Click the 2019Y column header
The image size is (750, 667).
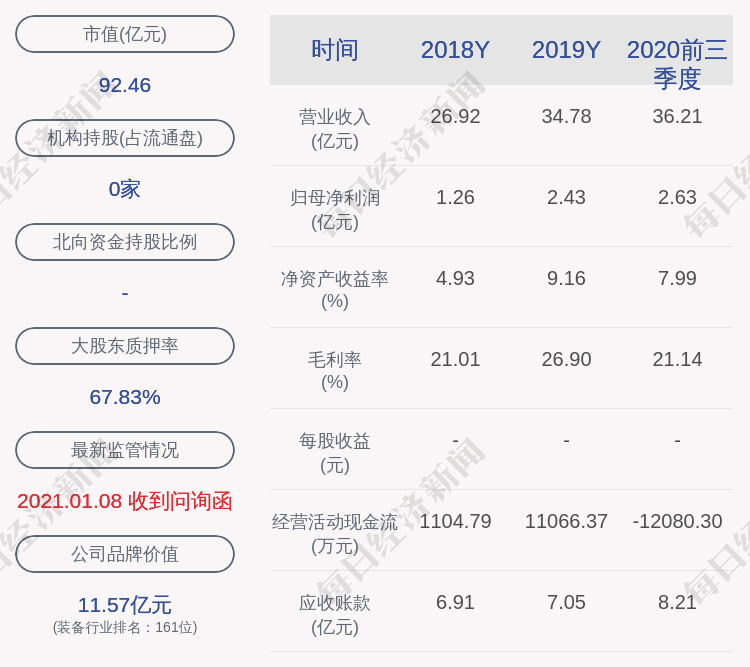tap(566, 50)
